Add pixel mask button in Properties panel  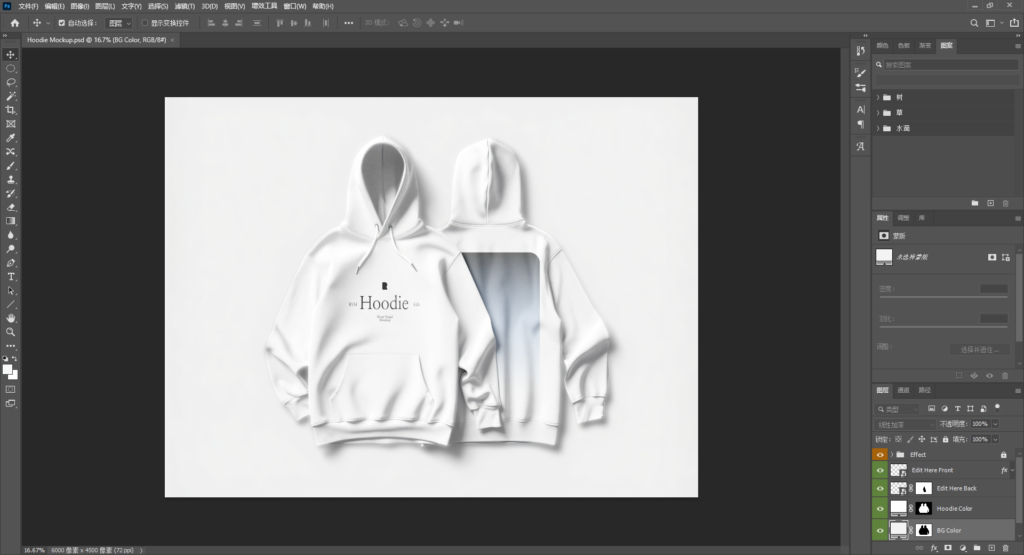[992, 257]
